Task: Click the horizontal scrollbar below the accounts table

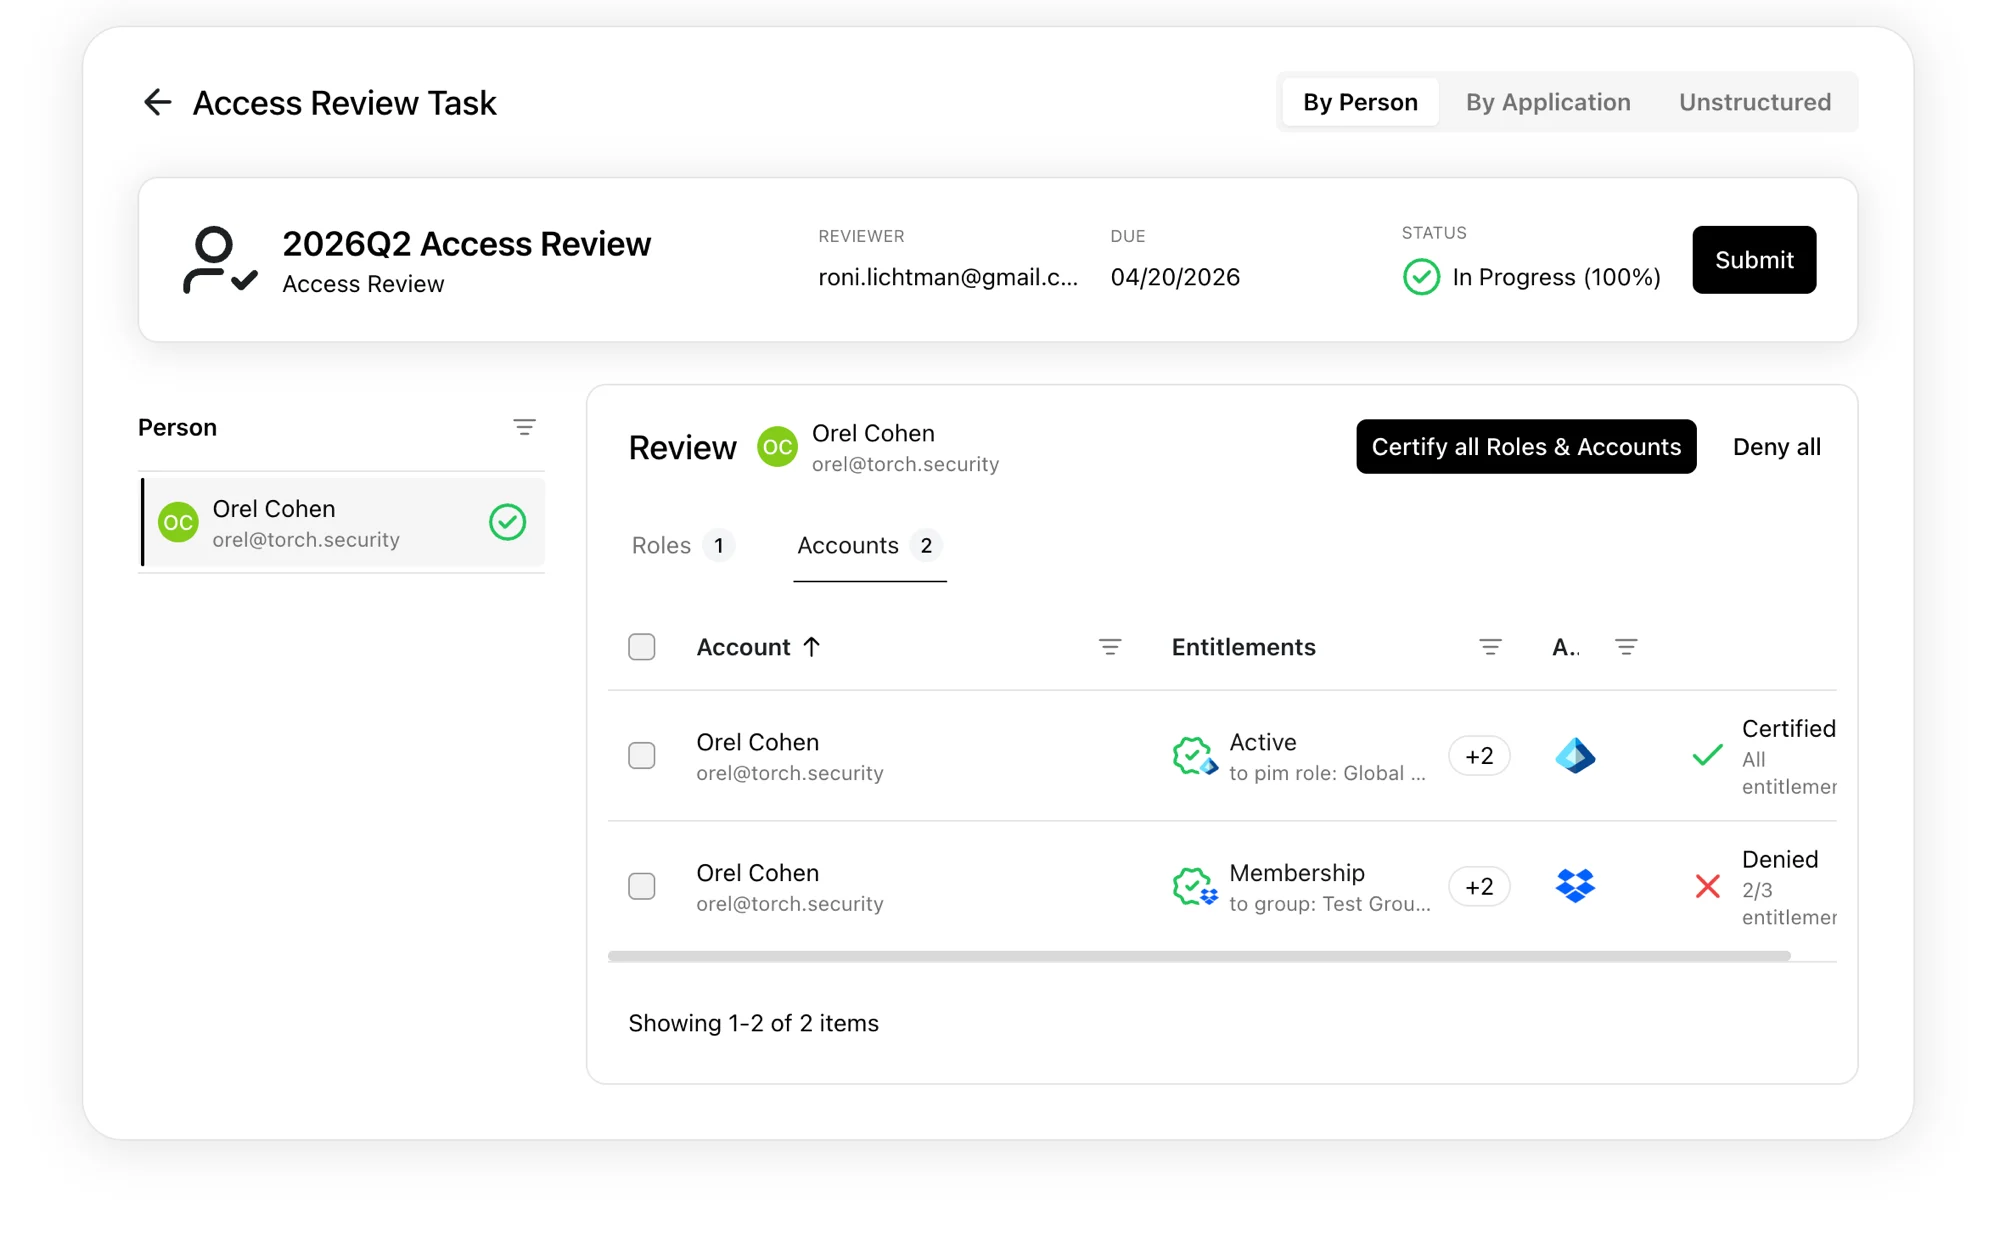Action: (1199, 956)
